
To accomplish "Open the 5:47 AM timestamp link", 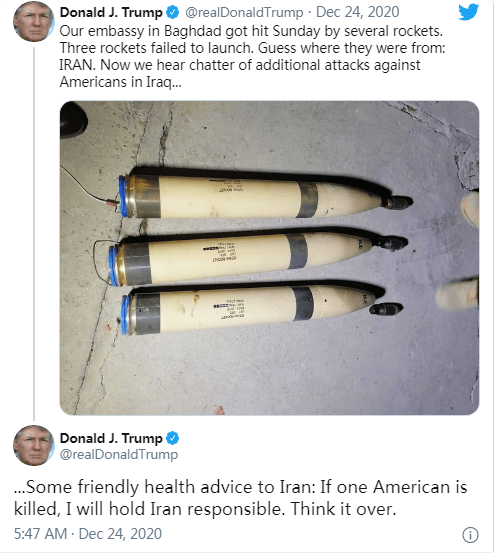I will point(40,534).
